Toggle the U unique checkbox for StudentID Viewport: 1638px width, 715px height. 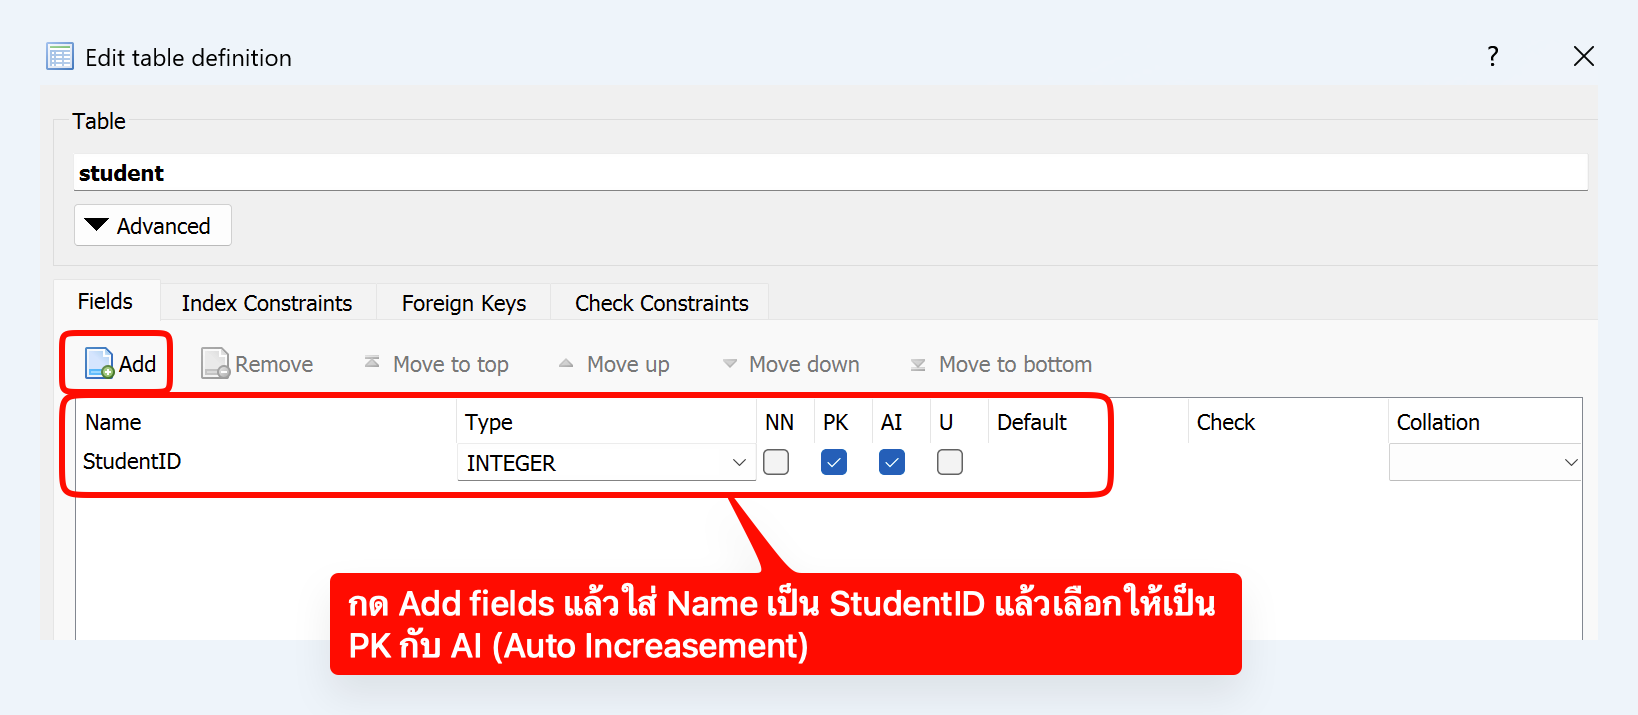(x=950, y=462)
